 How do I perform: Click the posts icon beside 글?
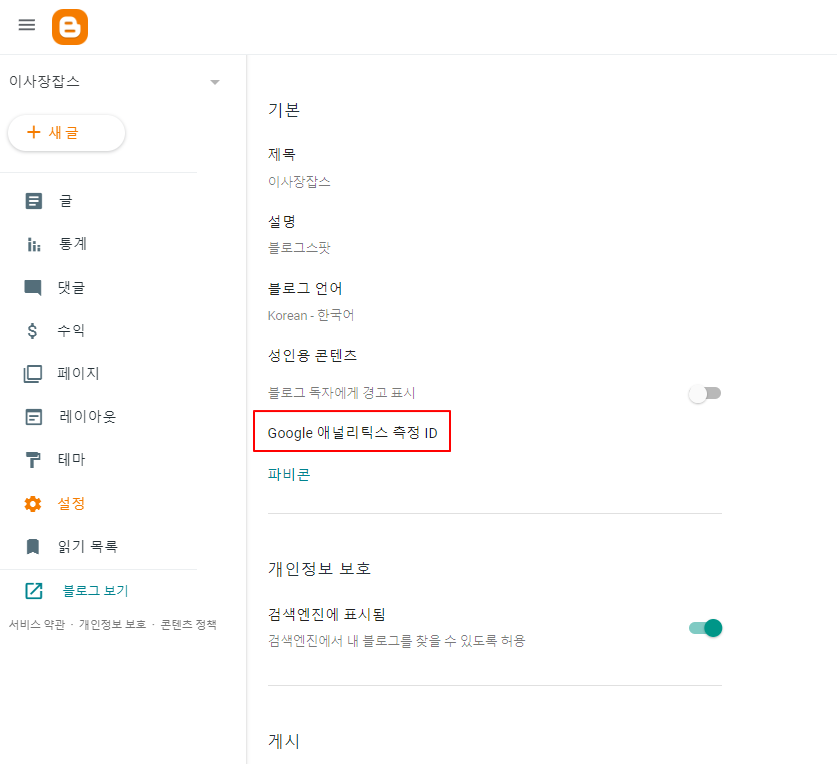point(34,201)
